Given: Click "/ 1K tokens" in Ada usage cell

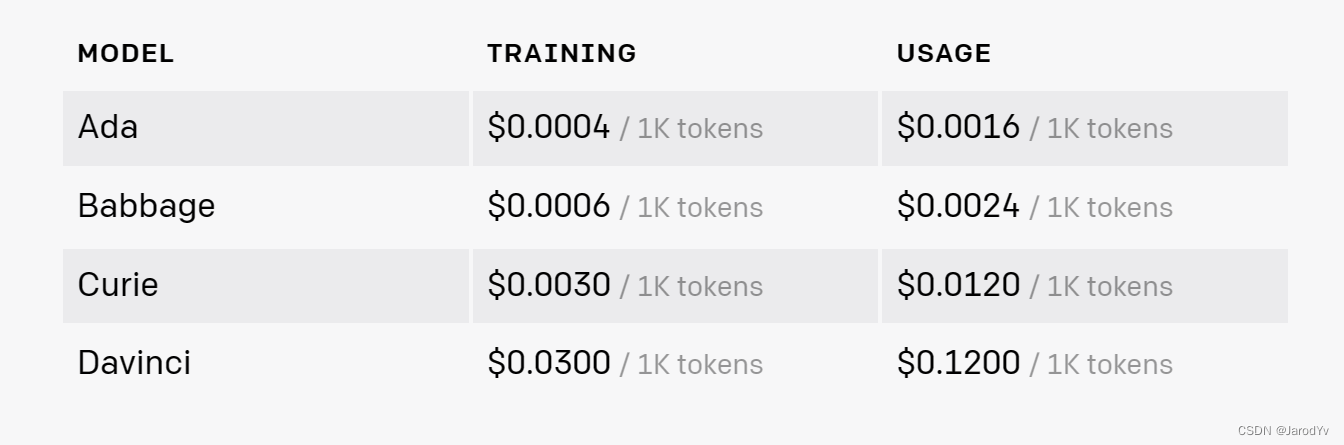Looking at the screenshot, I should click(x=1101, y=129).
